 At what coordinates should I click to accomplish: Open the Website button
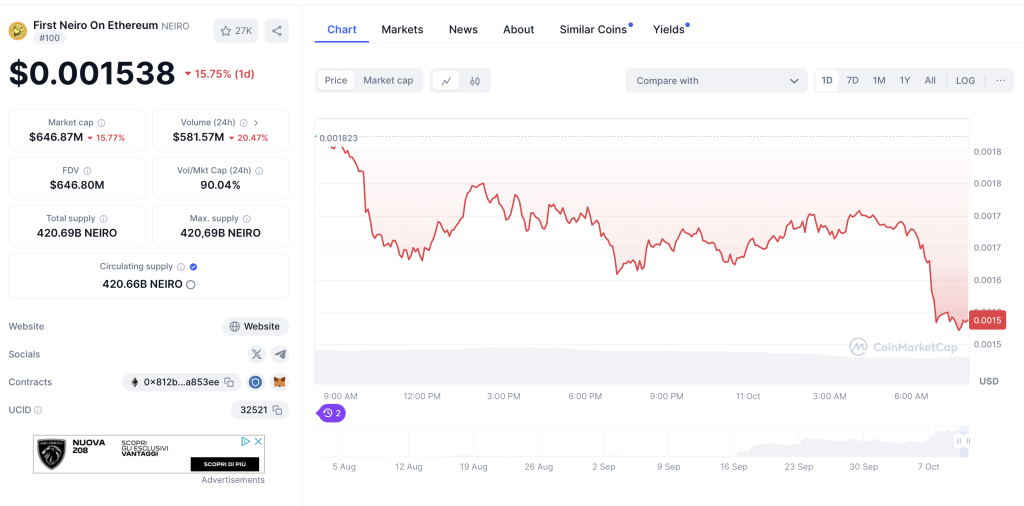[255, 326]
